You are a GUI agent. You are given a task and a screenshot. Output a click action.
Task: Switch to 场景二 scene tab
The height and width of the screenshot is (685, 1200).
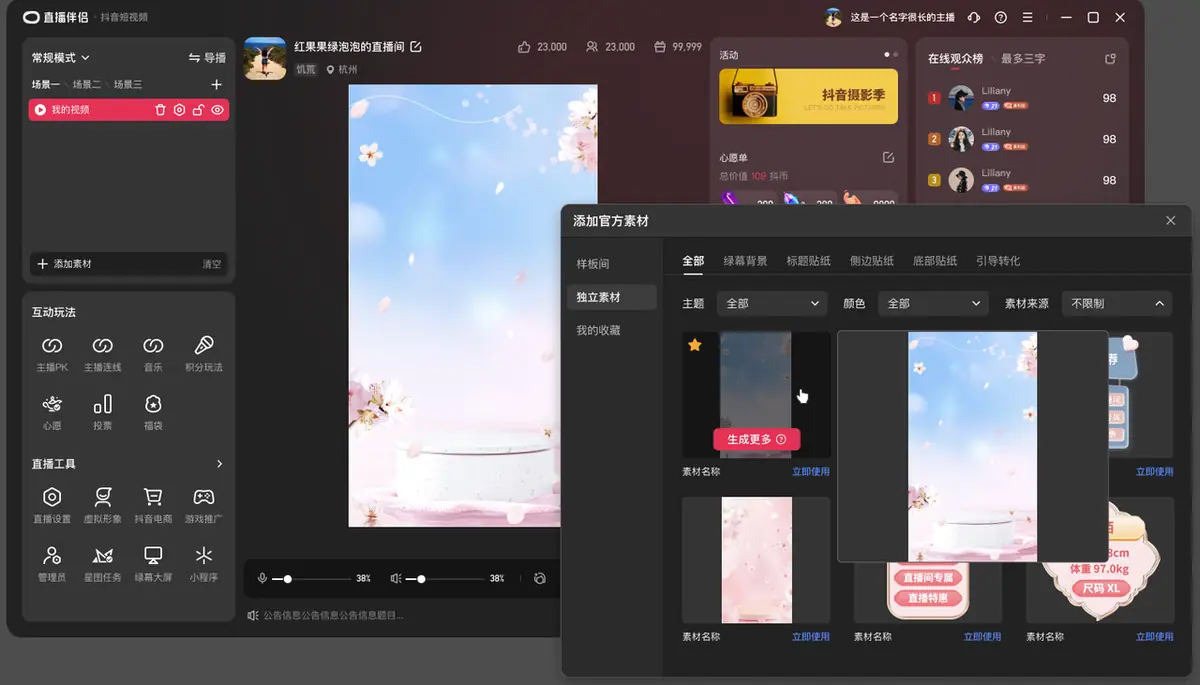pos(87,85)
